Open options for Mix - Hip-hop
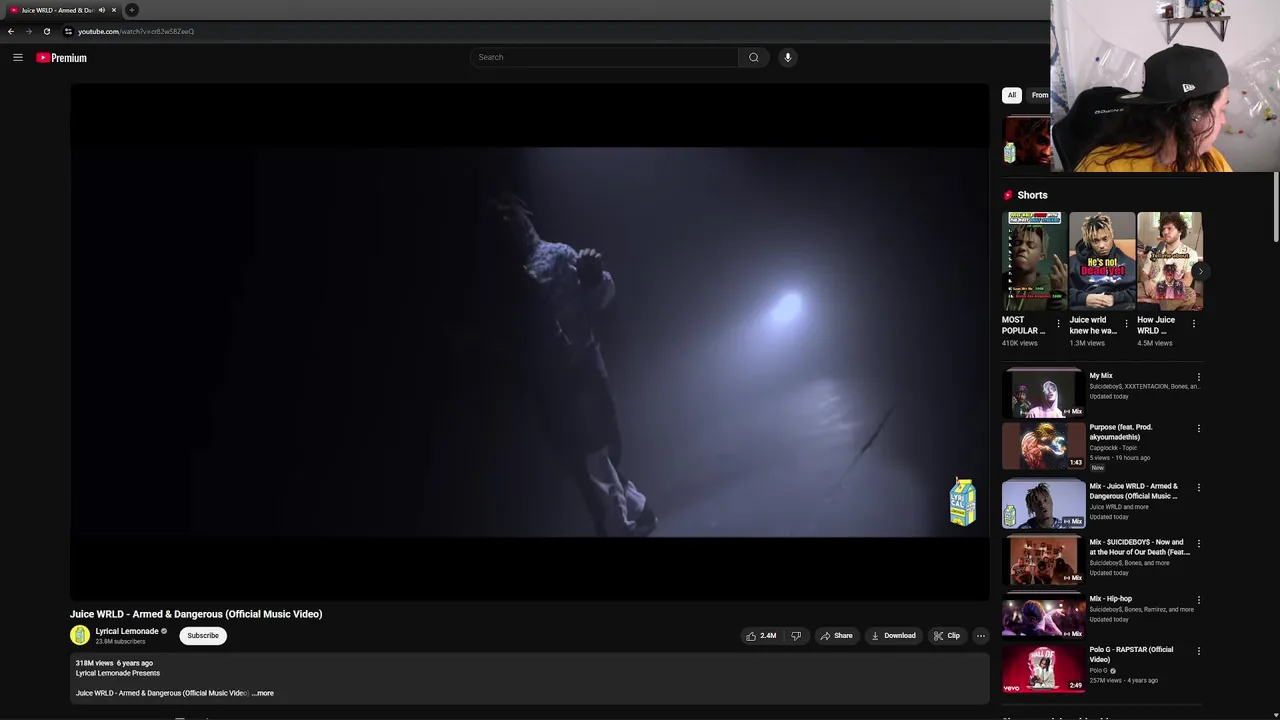 tap(1198, 600)
